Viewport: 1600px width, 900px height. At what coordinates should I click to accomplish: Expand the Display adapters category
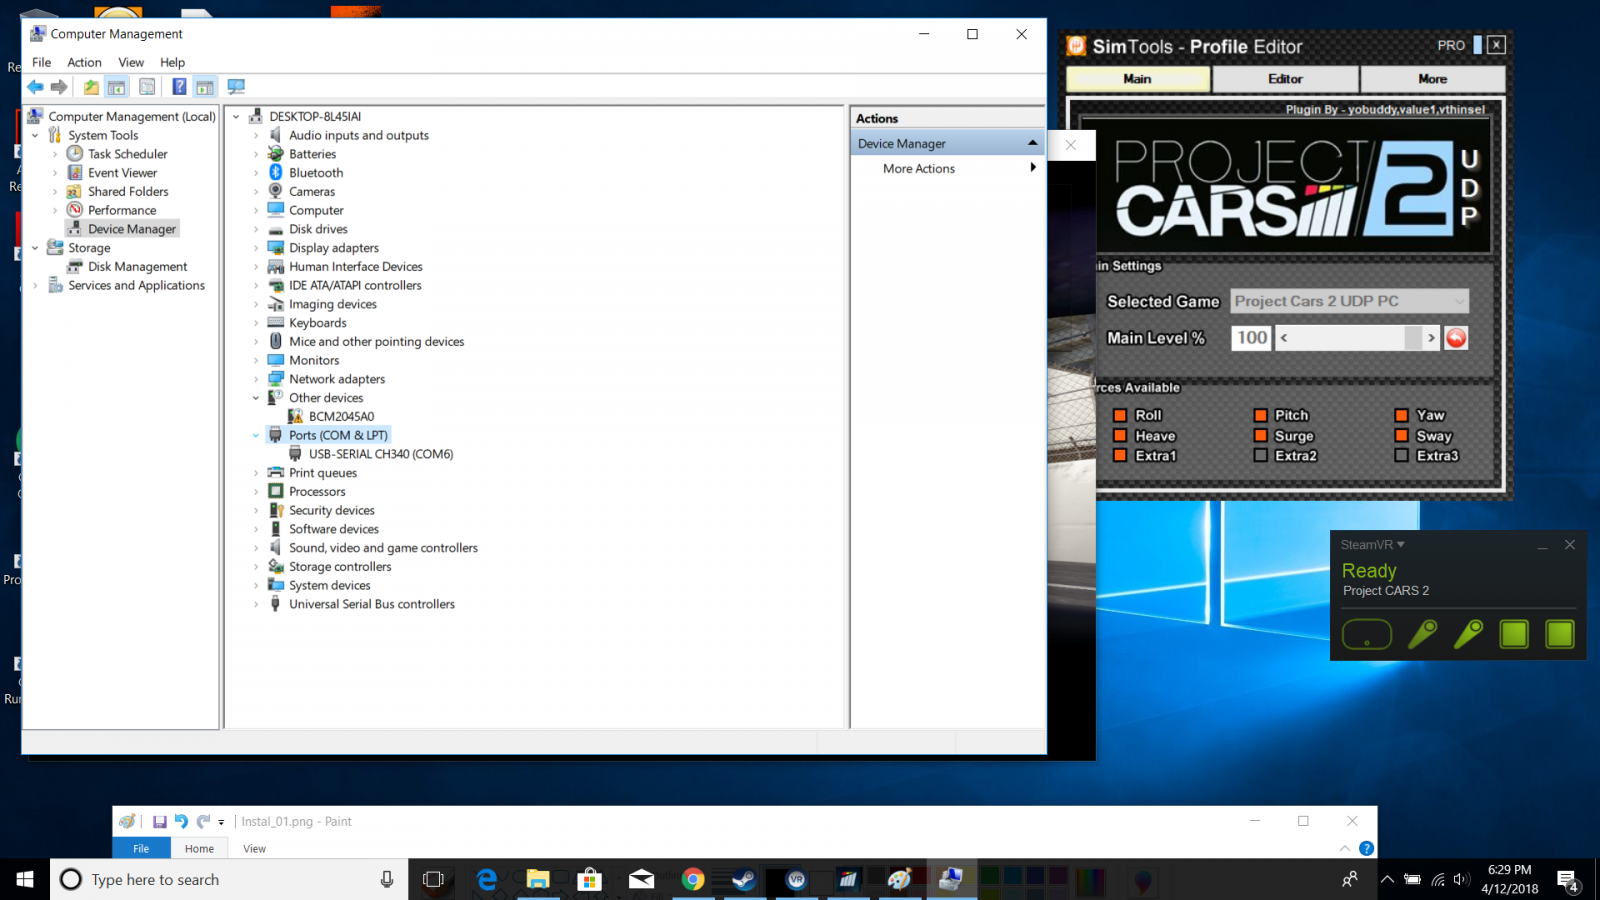point(256,248)
